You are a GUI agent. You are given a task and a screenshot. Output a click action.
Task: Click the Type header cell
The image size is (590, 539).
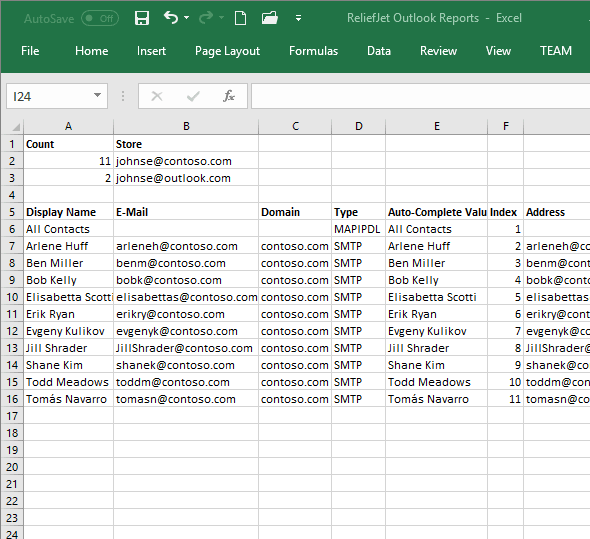click(359, 212)
